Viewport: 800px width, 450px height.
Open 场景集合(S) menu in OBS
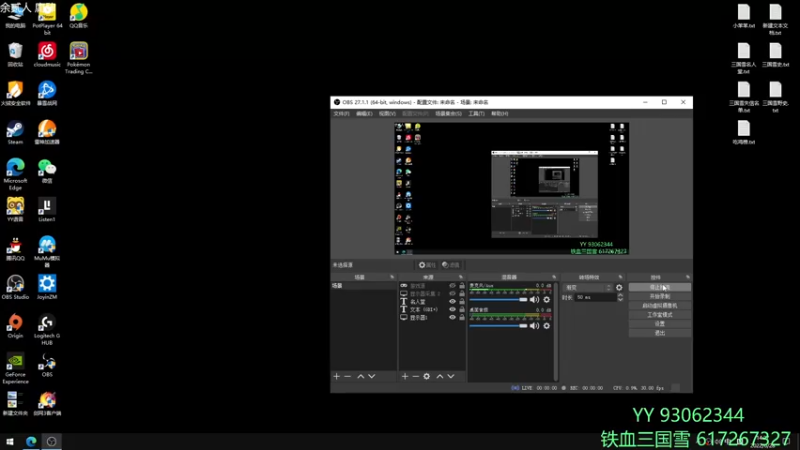click(448, 114)
